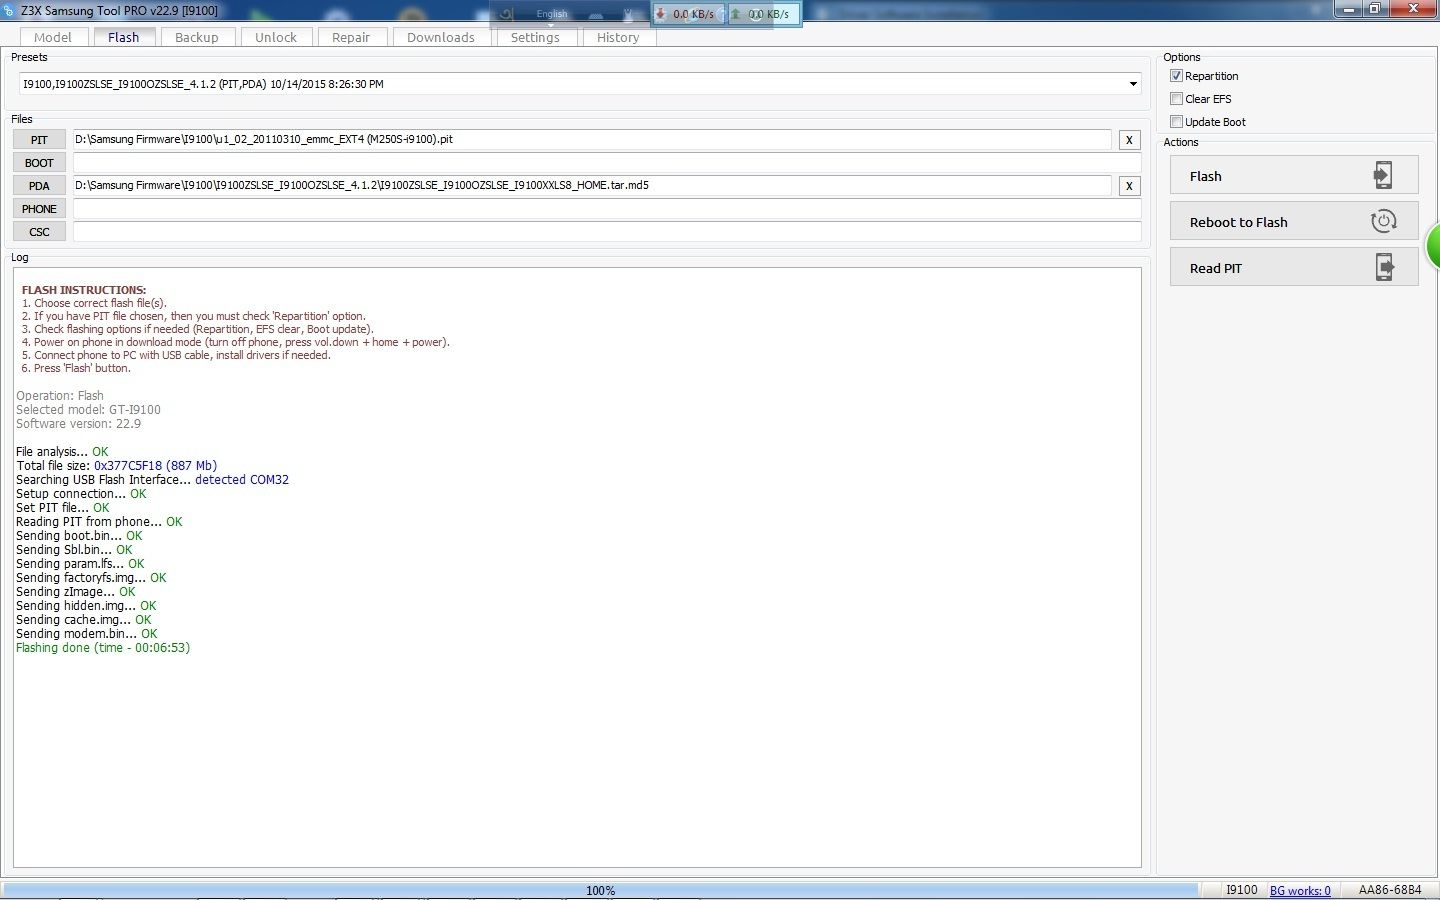Click the PHONE file select button
The height and width of the screenshot is (900, 1440).
click(x=39, y=209)
